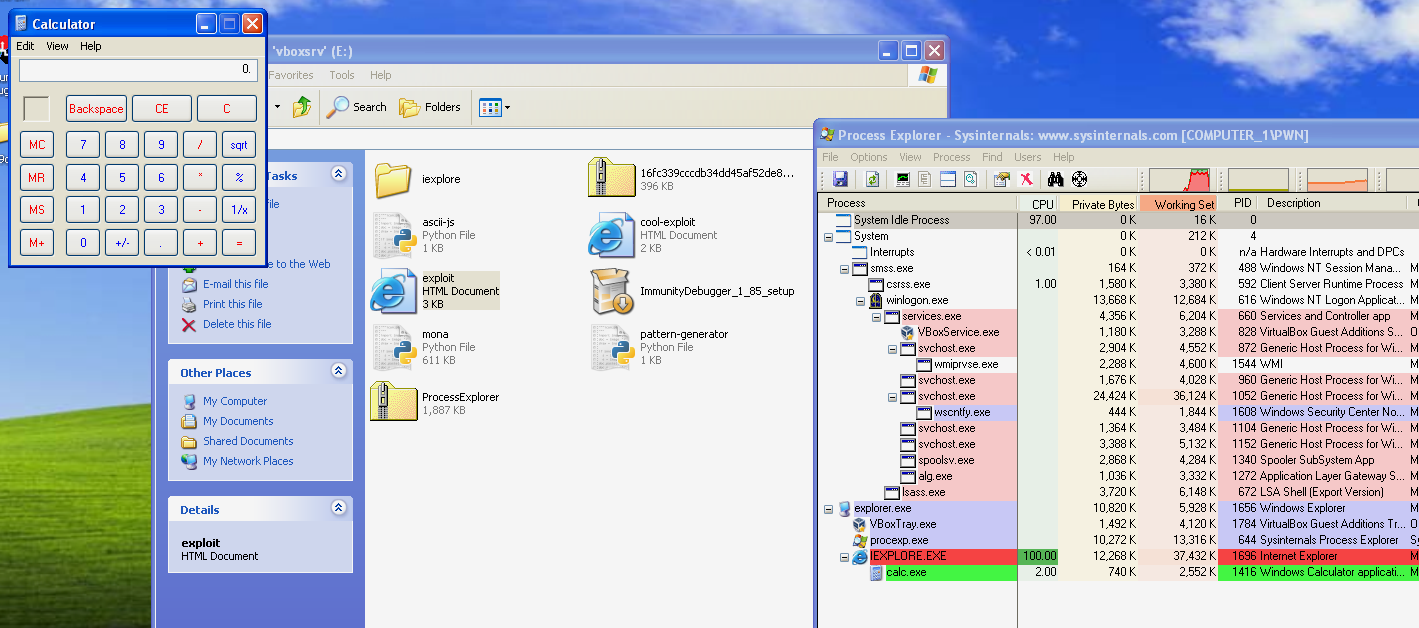
Task: Sort by the Working Set column header
Action: point(1179,204)
